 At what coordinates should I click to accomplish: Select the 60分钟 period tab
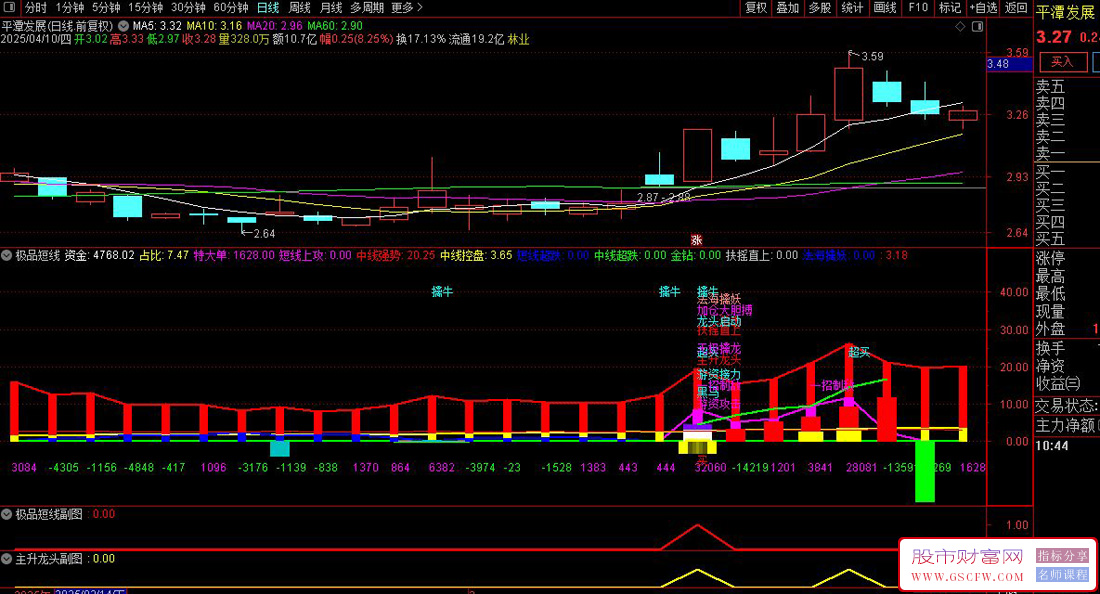pyautogui.click(x=231, y=8)
